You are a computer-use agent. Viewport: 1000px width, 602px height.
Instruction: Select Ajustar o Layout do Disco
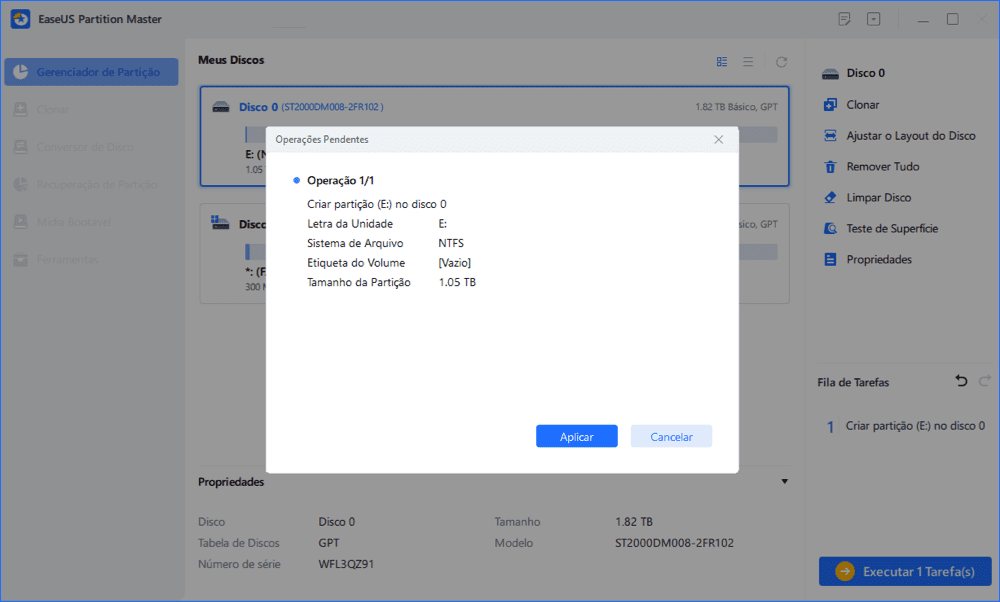(911, 136)
